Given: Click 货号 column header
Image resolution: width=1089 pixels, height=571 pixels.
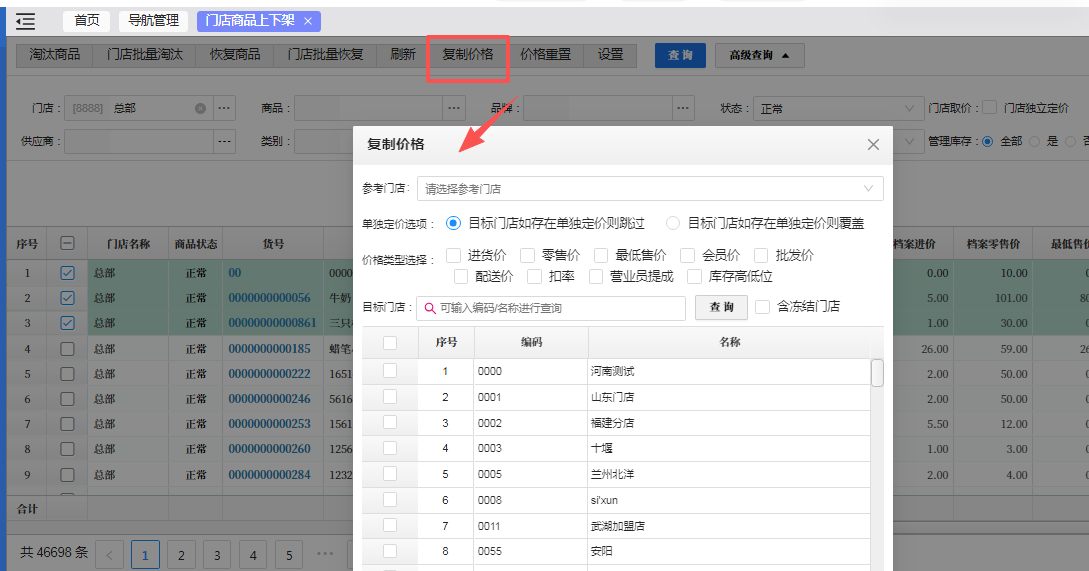Looking at the screenshot, I should [273, 244].
